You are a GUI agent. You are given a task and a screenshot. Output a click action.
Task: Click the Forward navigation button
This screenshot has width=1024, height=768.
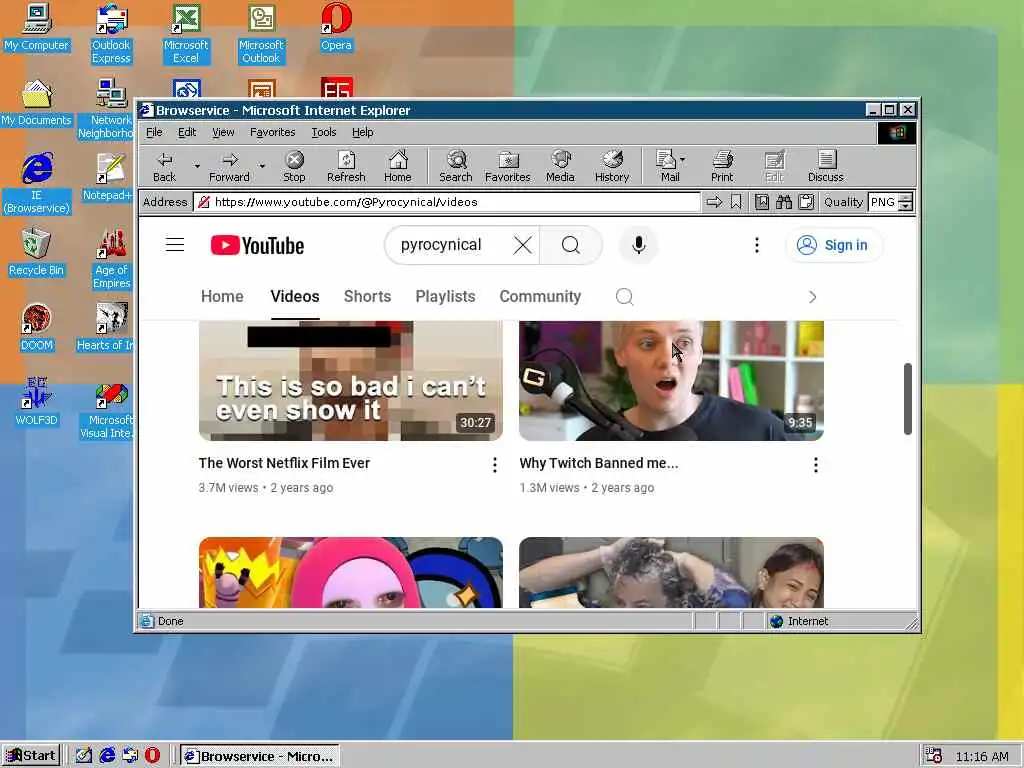pyautogui.click(x=229, y=167)
